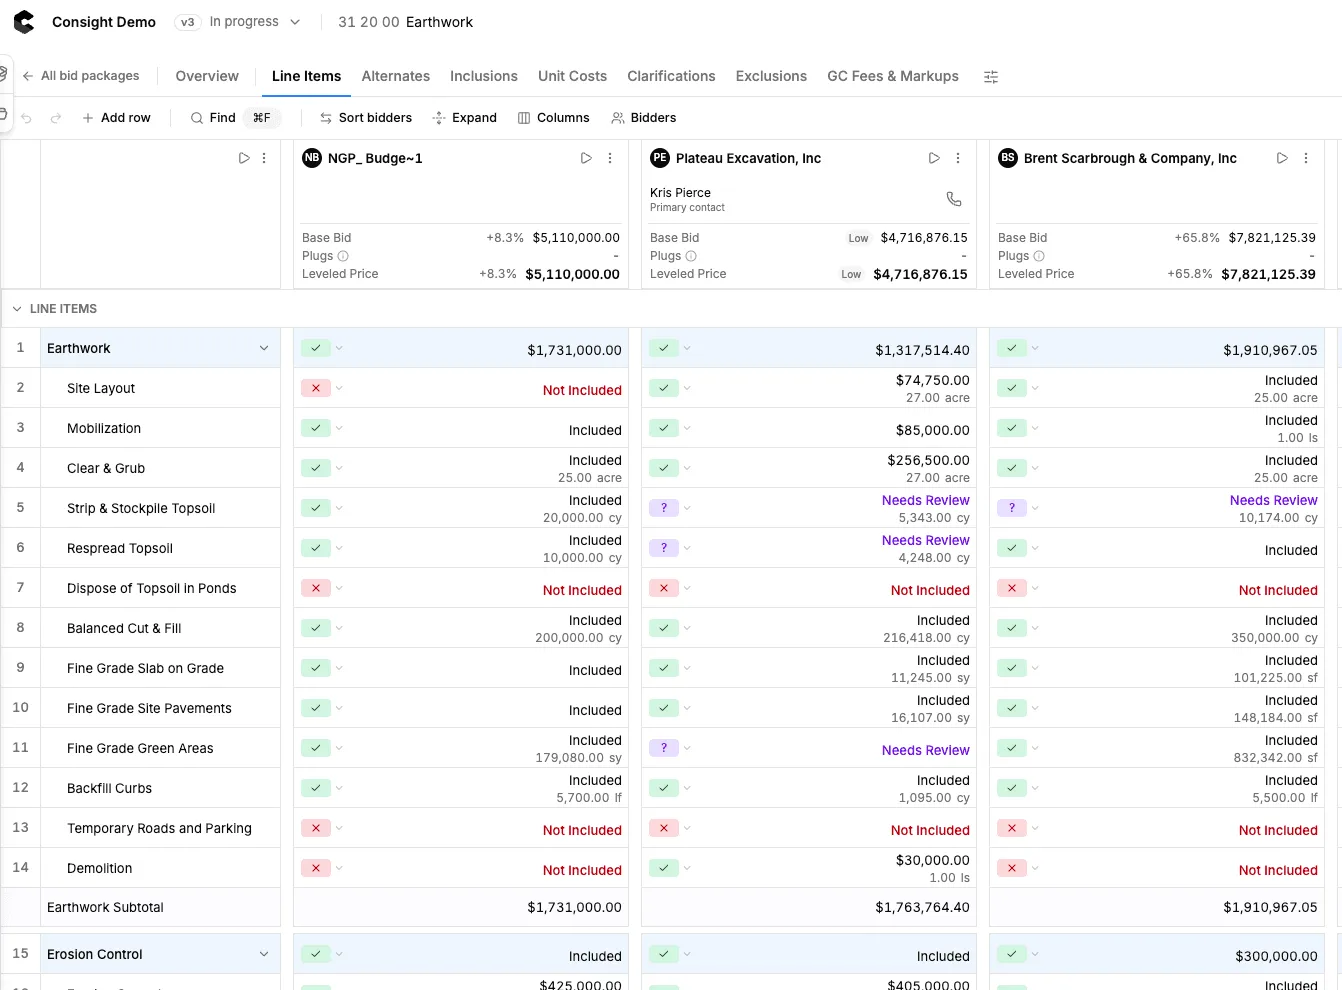Click the play icon in the first column header
Viewport: 1342px width, 990px height.
(x=244, y=158)
